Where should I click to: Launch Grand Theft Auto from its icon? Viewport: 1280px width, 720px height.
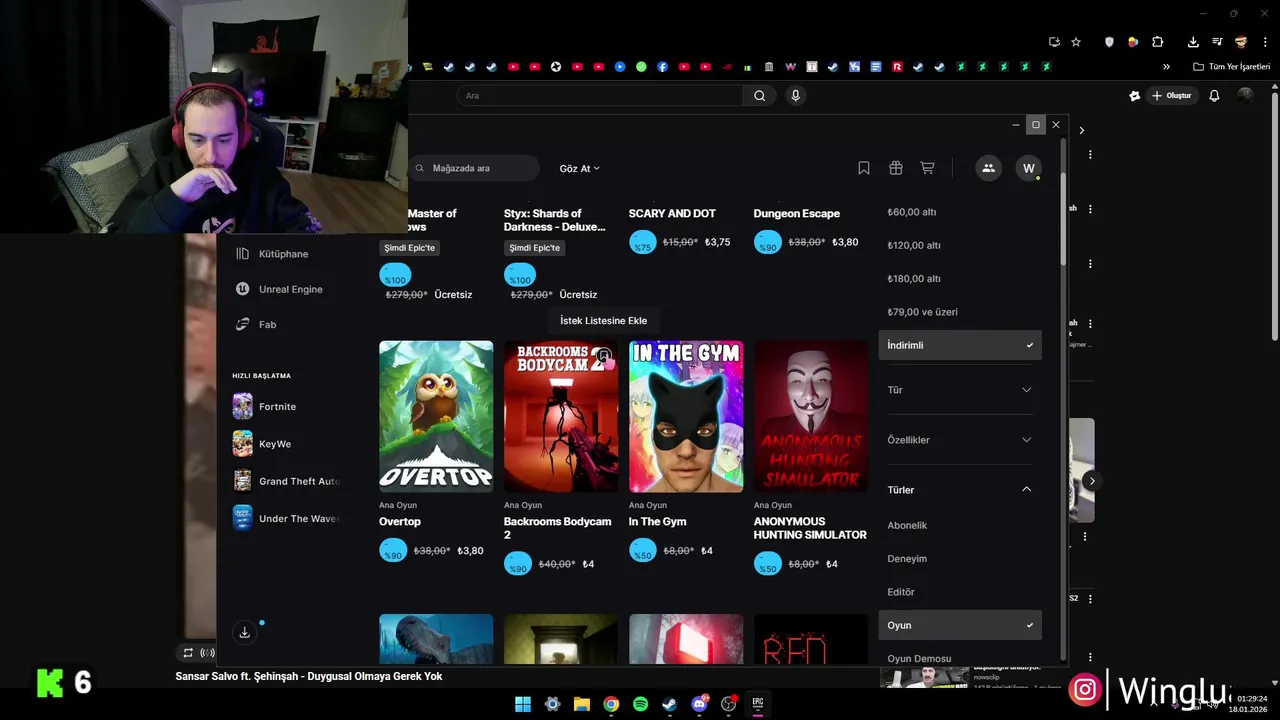click(242, 481)
